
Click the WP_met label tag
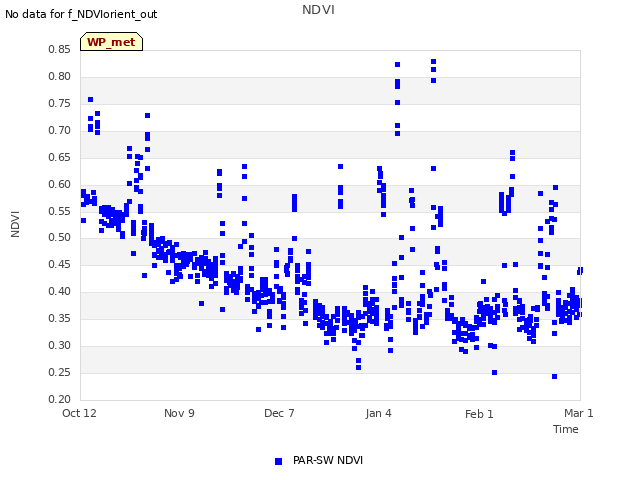coord(111,42)
